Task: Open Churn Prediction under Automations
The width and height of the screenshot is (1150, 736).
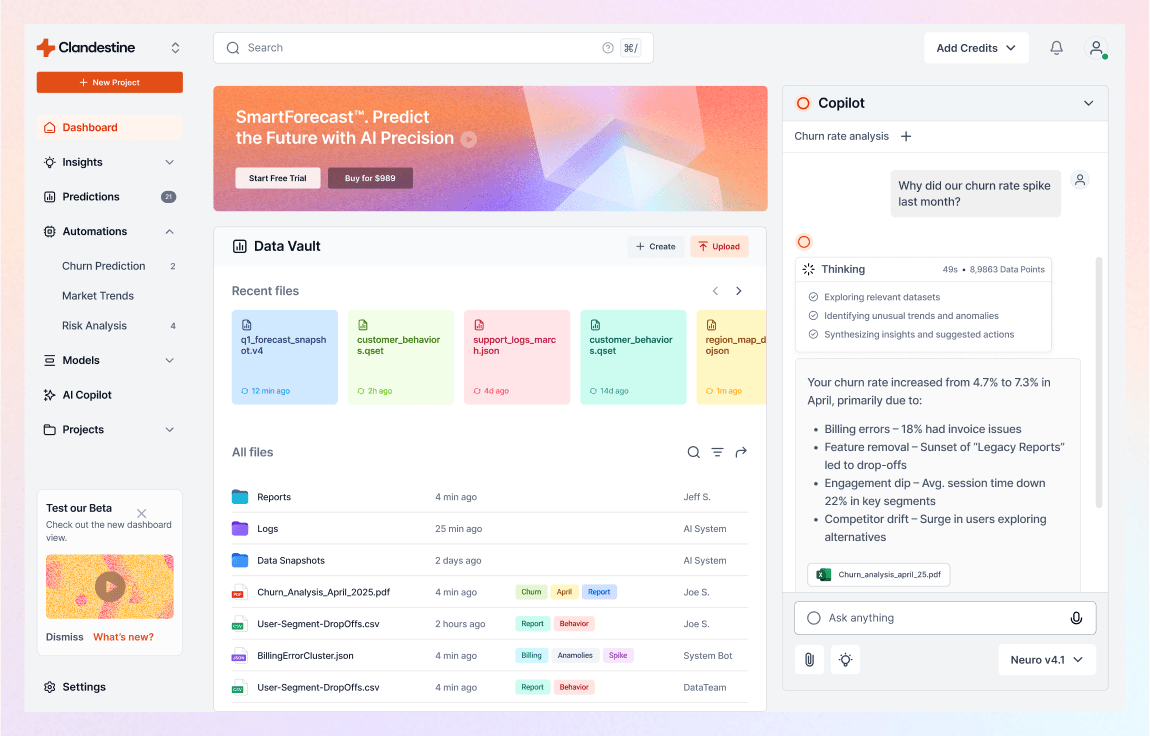Action: coord(104,266)
